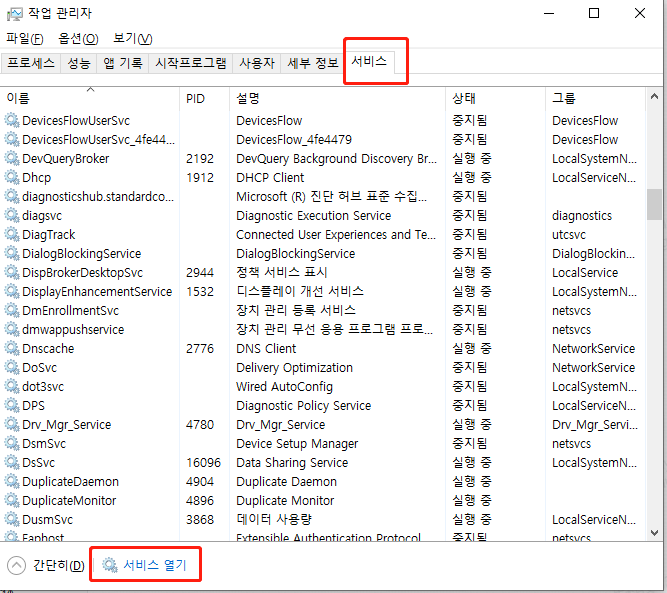The height and width of the screenshot is (593, 667).
Task: Click the DiagTrack service gear icon
Action: (12, 234)
